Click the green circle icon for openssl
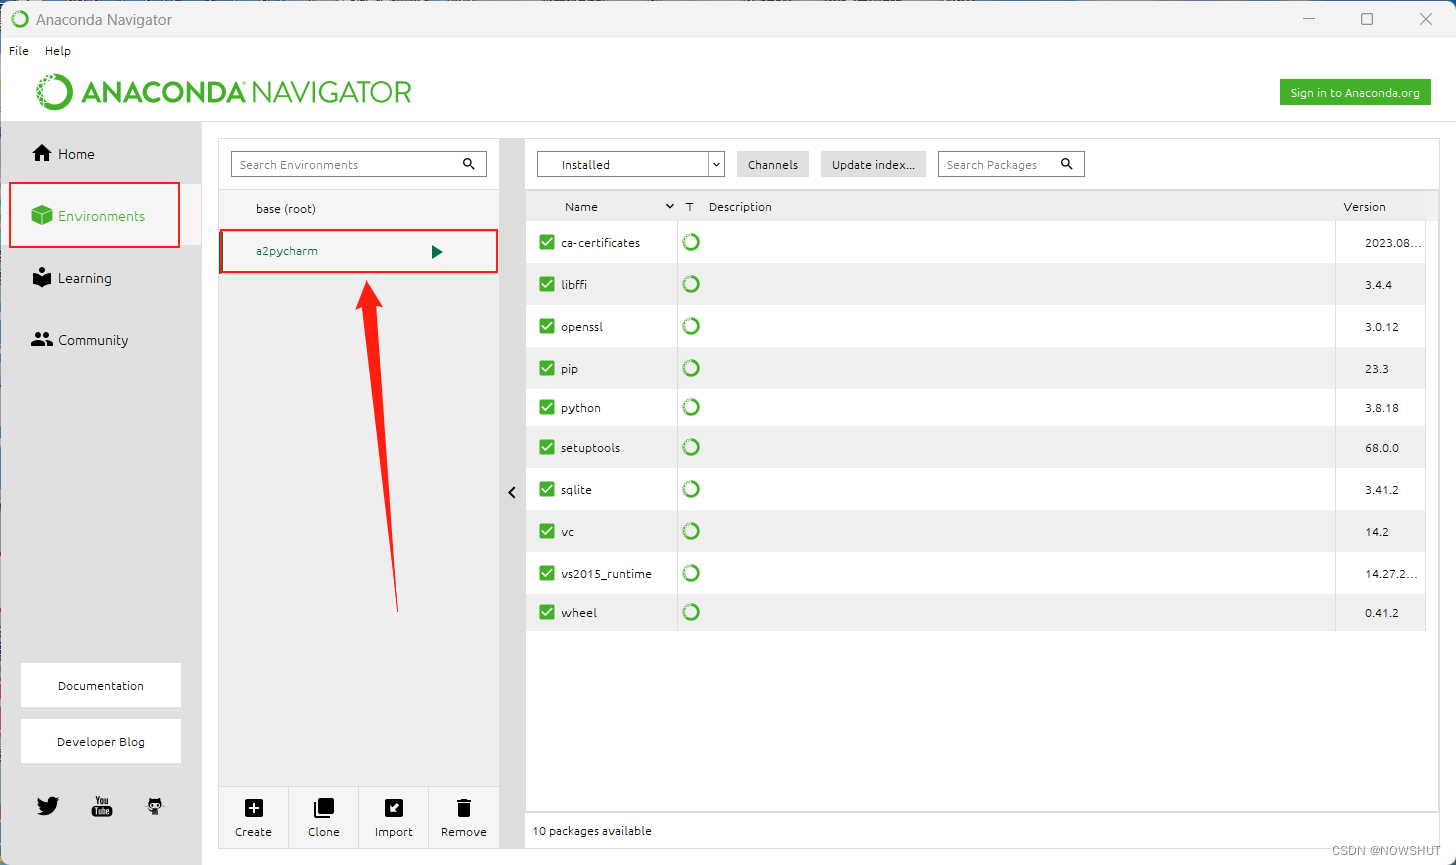 [691, 326]
